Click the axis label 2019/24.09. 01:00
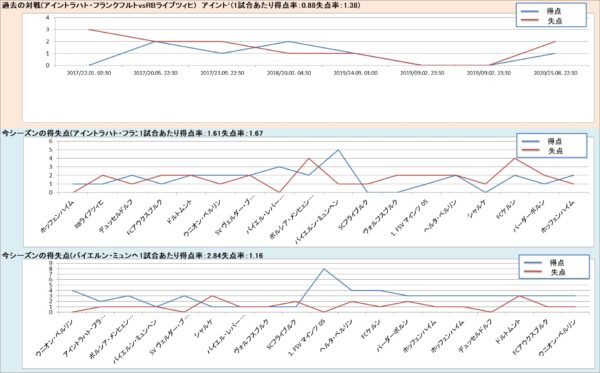The image size is (600, 373). pyautogui.click(x=355, y=73)
